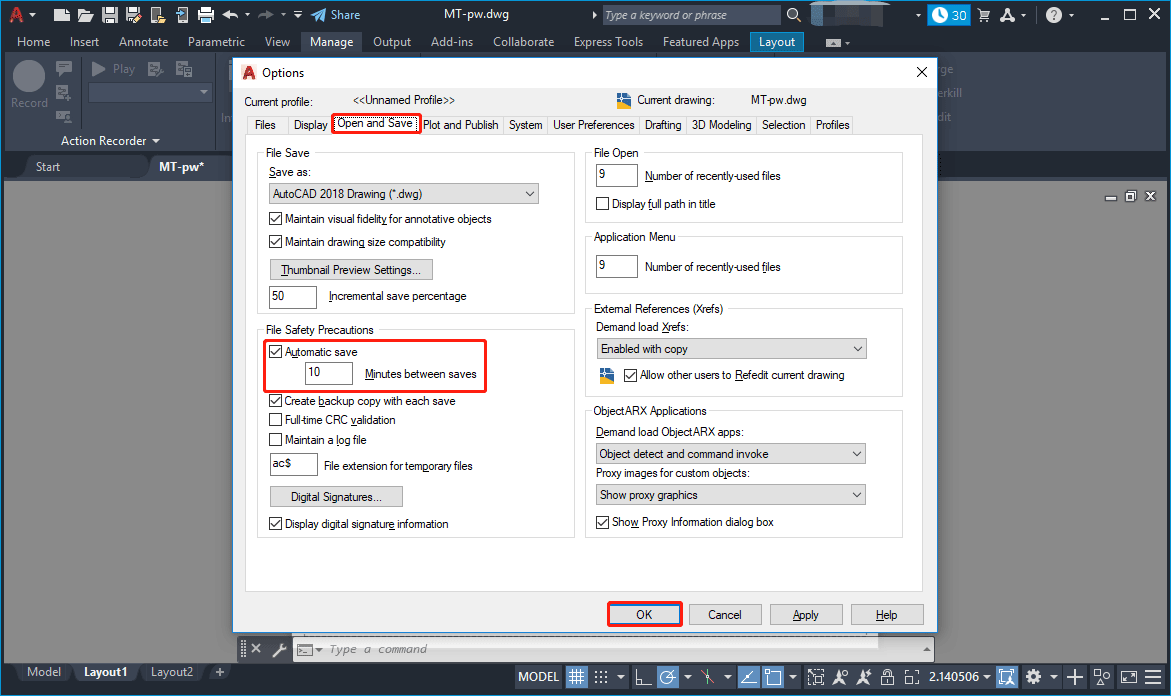
Task: Switch to the Plot and Publish tab
Action: pos(461,124)
